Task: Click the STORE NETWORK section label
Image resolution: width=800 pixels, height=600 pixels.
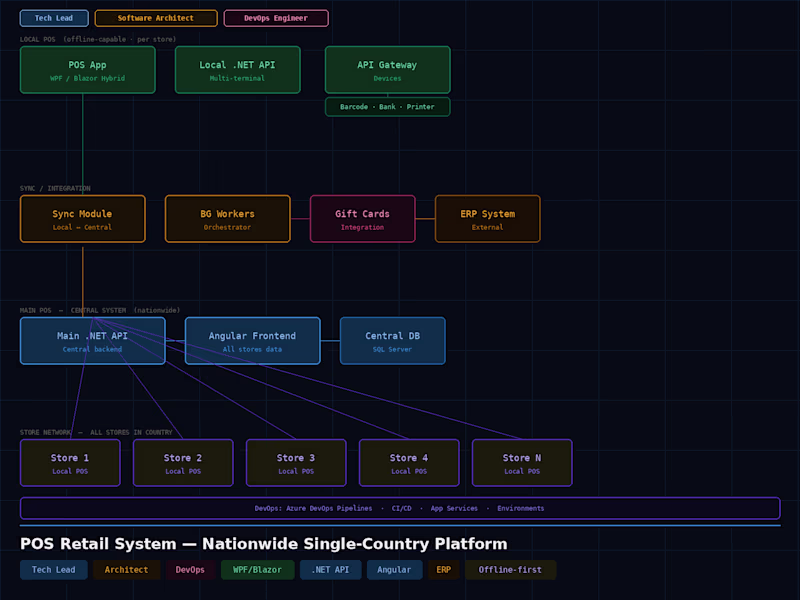Action: coord(96,432)
